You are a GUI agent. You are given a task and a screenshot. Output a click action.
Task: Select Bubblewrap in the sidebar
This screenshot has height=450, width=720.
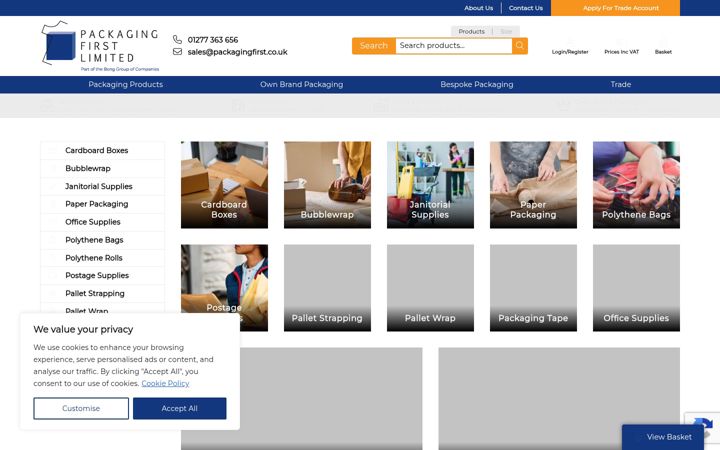102,169
